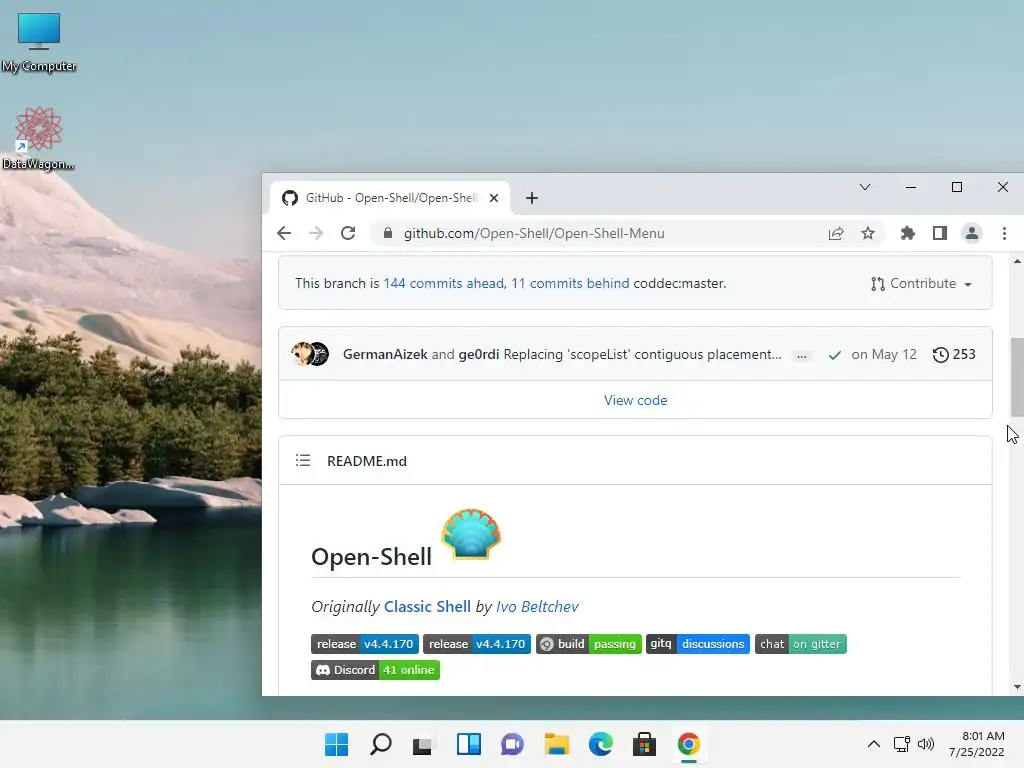Open Task View on taskbar
Image resolution: width=1024 pixels, height=768 pixels.
point(423,744)
